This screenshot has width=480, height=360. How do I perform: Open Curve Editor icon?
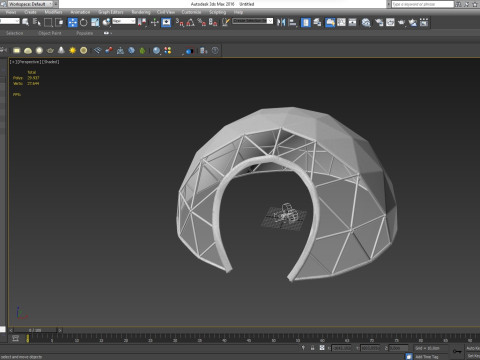point(341,22)
